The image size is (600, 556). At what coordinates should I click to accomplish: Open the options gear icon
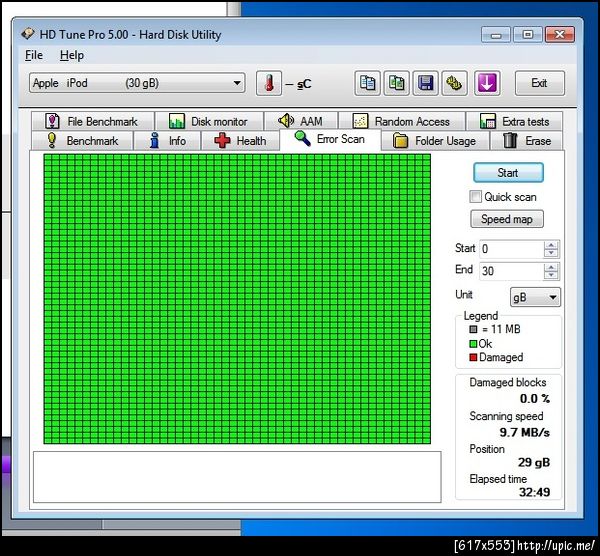[454, 83]
